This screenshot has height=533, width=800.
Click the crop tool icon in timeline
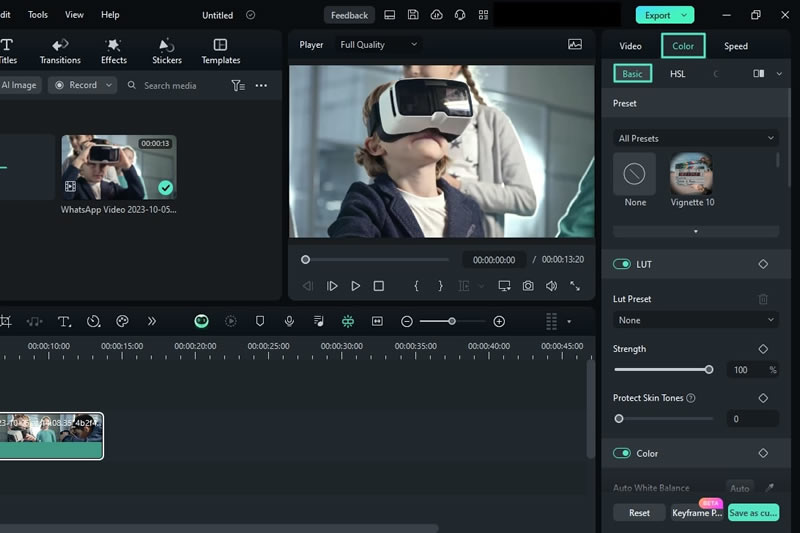6,321
